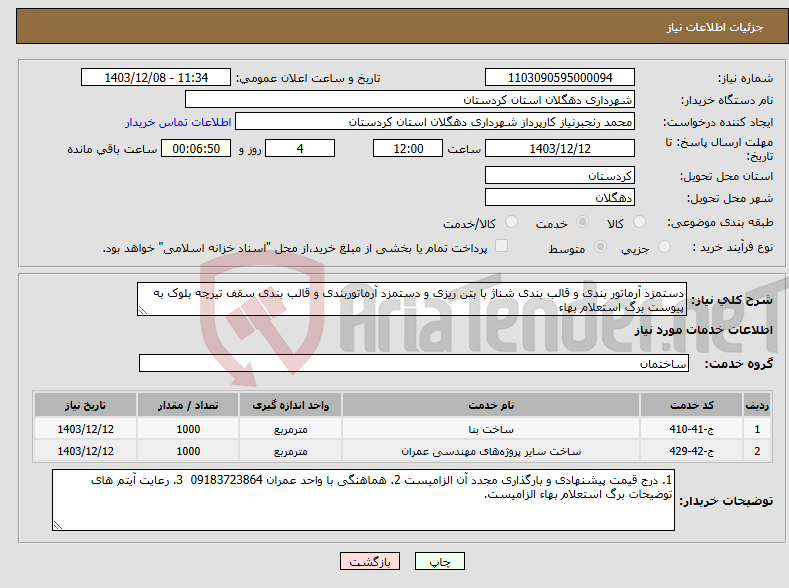Click the requester field محمد رنجبرنیاز
Screen dimensions: 789x588
coord(435,122)
